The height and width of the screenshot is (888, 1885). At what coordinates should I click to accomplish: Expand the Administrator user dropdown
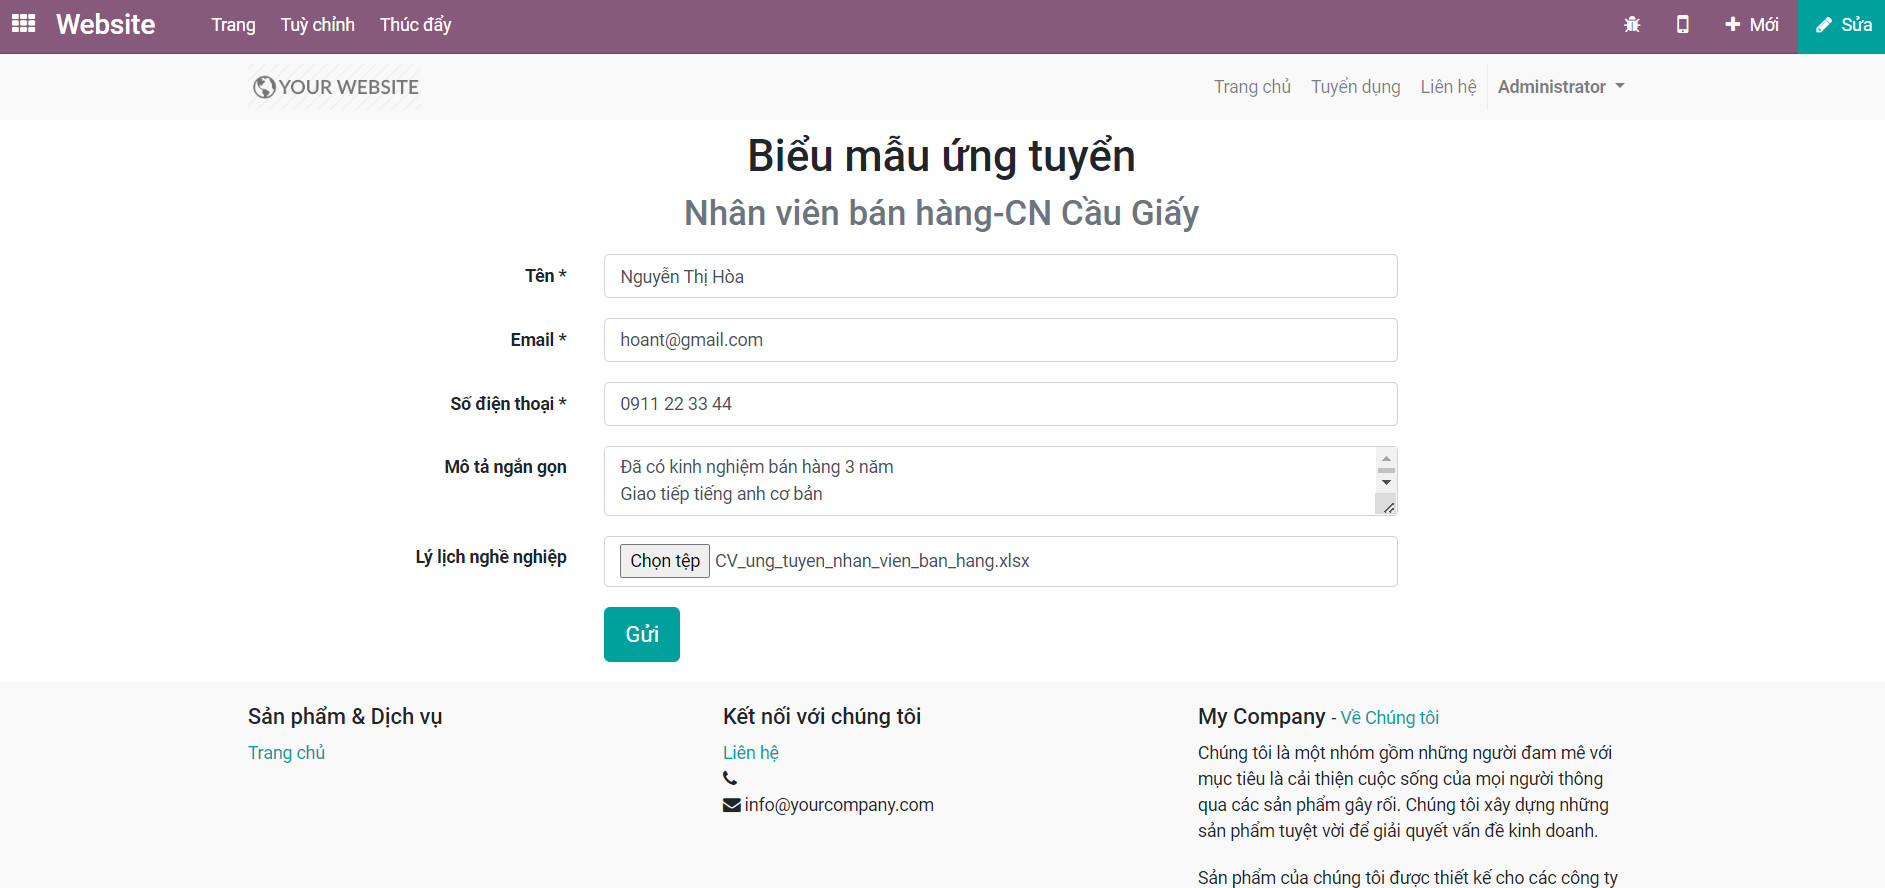click(x=1560, y=87)
